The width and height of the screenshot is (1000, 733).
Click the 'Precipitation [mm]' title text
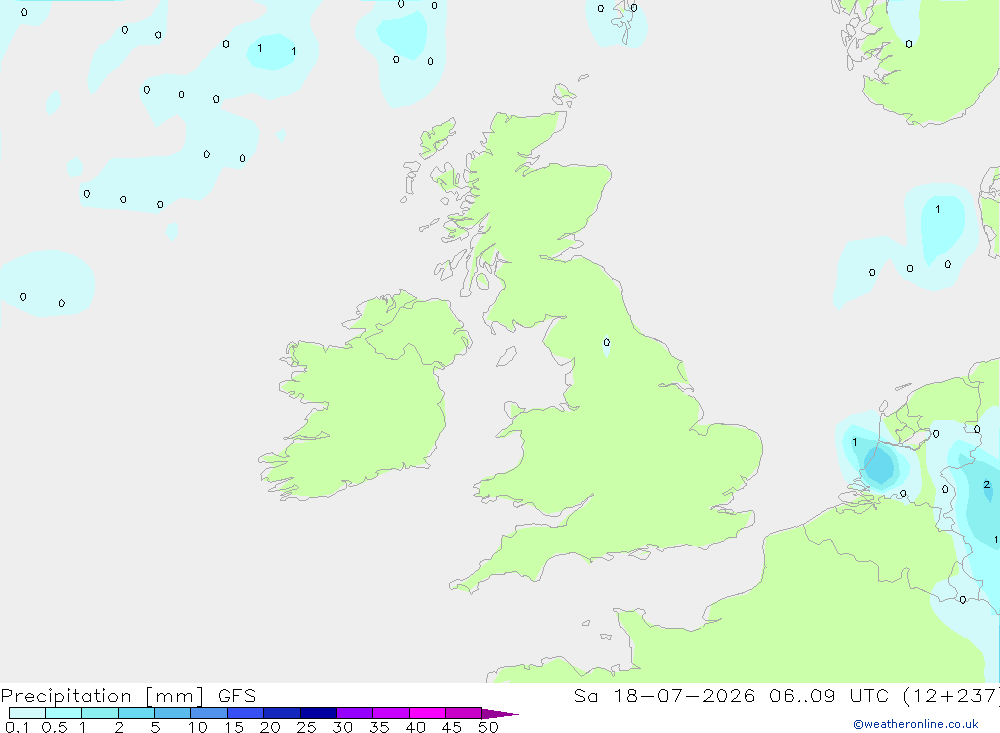tap(103, 696)
